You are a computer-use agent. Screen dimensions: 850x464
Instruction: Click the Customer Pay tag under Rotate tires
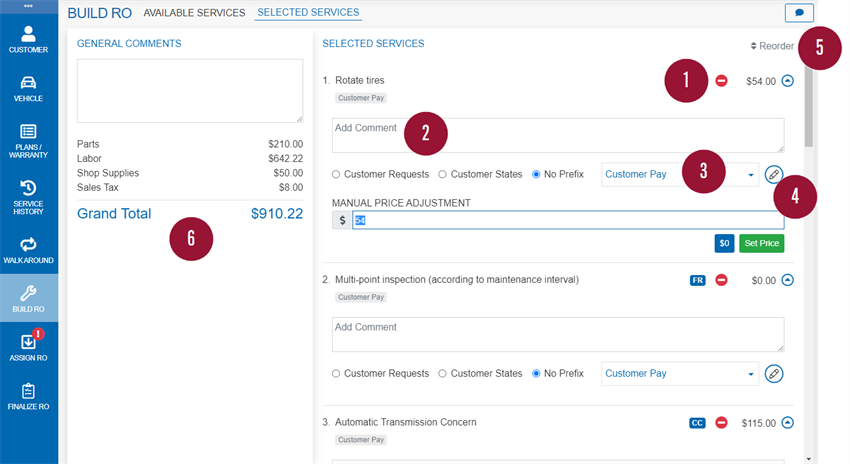[361, 98]
